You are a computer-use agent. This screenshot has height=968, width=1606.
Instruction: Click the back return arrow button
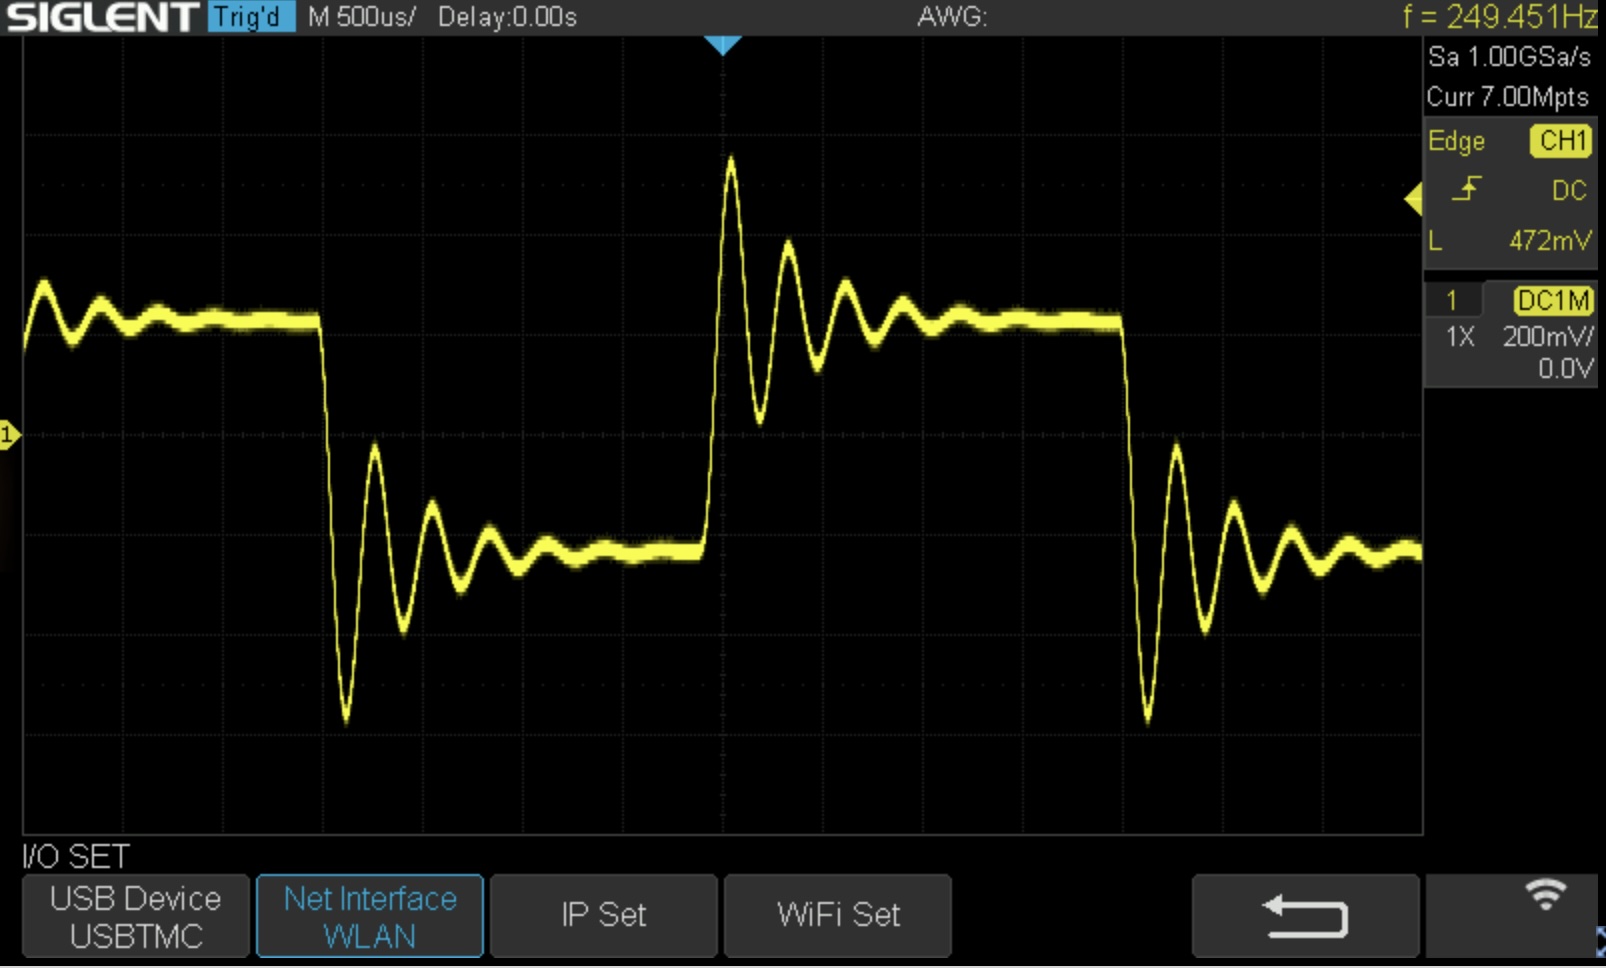click(x=1305, y=916)
